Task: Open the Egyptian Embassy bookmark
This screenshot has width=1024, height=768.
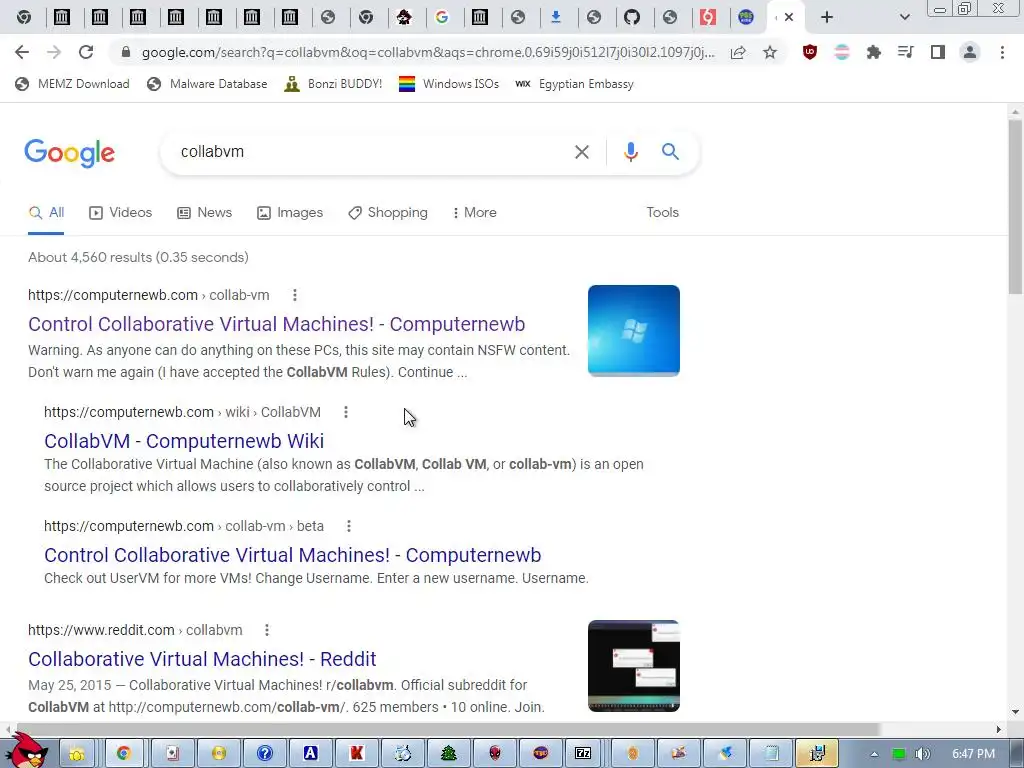Action: coord(575,84)
